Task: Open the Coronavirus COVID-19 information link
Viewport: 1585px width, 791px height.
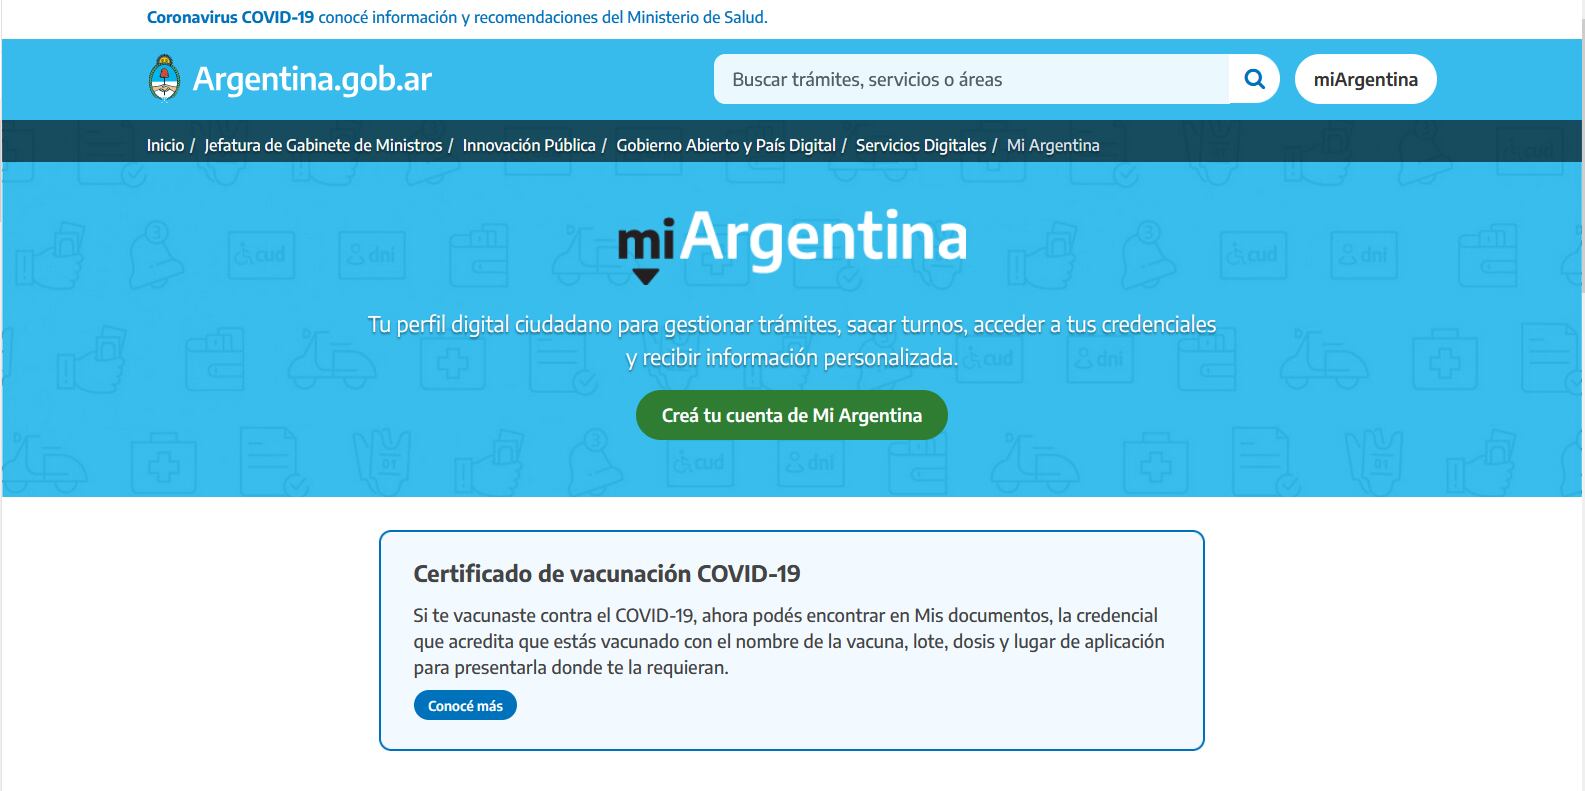Action: click(457, 17)
